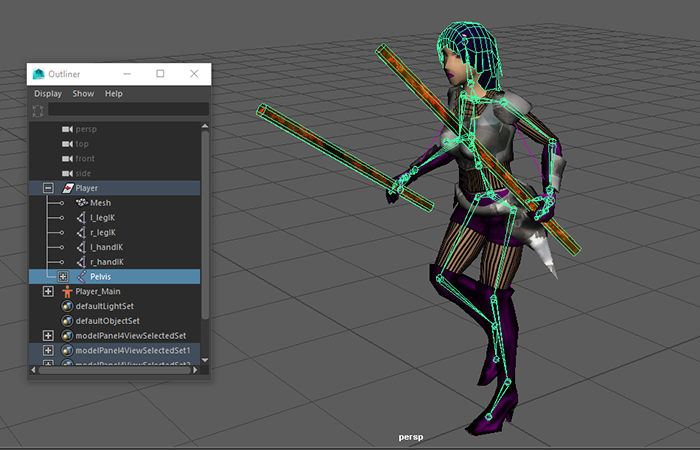Click the defaultObjectSet set icon
700x450 pixels.
(67, 321)
